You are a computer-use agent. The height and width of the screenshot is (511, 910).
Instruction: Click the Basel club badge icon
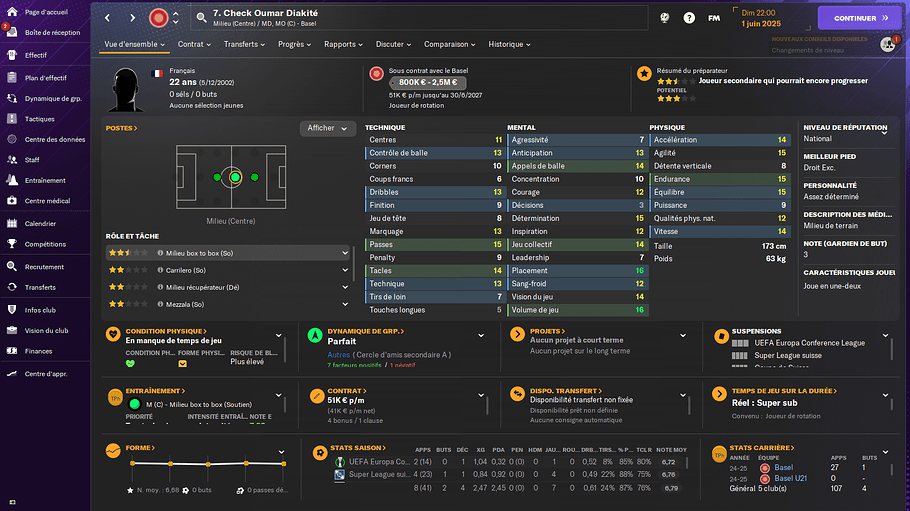coord(158,18)
